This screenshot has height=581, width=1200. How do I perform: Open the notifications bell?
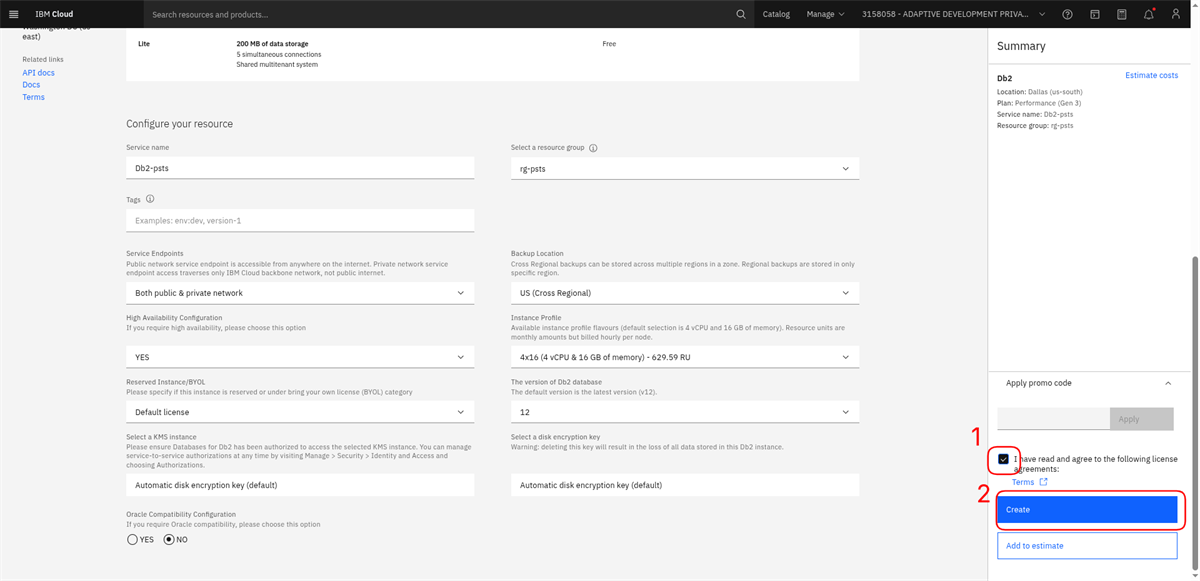1149,14
